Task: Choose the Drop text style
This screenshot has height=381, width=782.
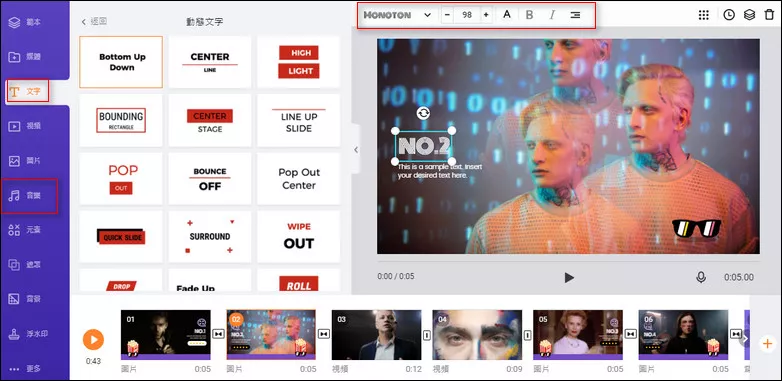Action: pyautogui.click(x=121, y=281)
